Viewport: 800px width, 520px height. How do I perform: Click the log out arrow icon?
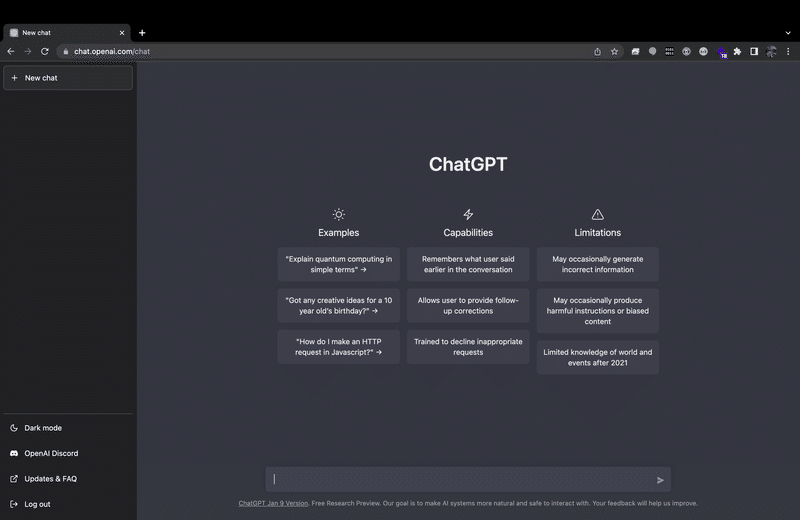coord(14,504)
